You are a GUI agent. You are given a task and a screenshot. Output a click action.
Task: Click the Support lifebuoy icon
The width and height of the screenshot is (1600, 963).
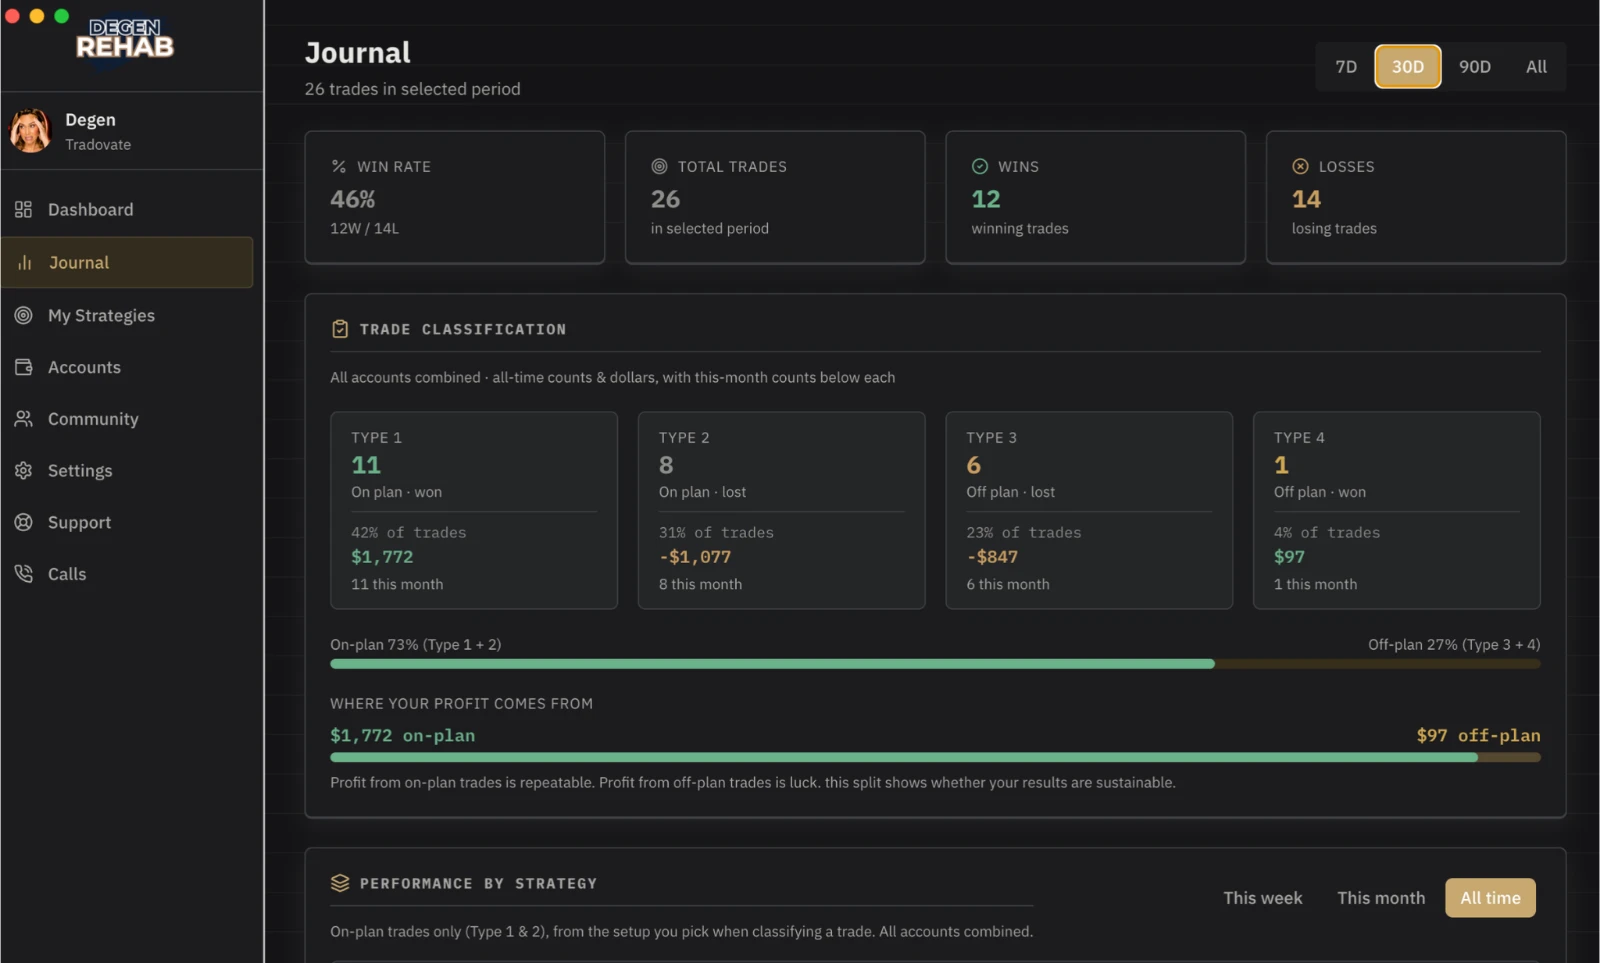click(23, 522)
